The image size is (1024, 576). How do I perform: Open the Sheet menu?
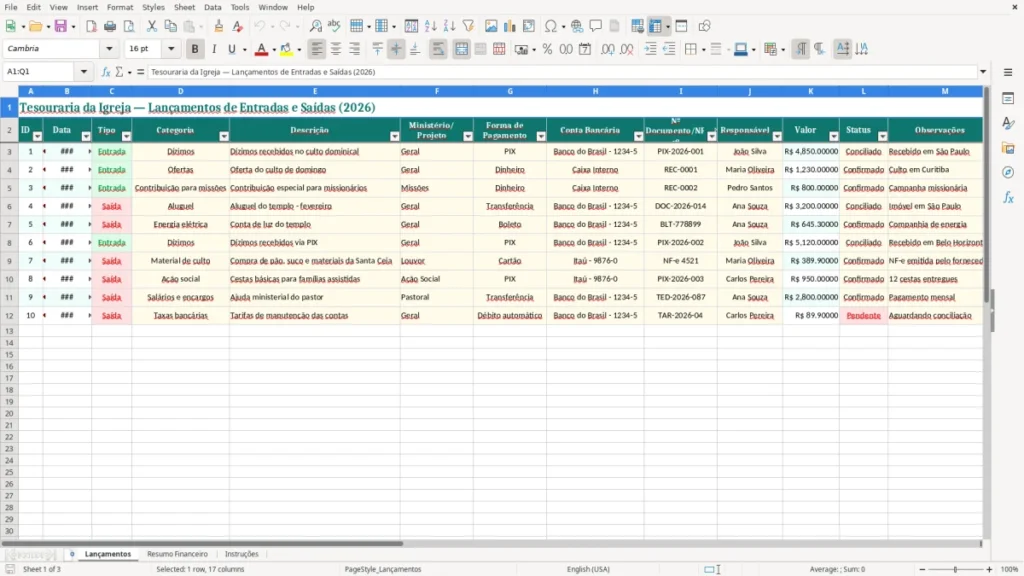pos(184,7)
